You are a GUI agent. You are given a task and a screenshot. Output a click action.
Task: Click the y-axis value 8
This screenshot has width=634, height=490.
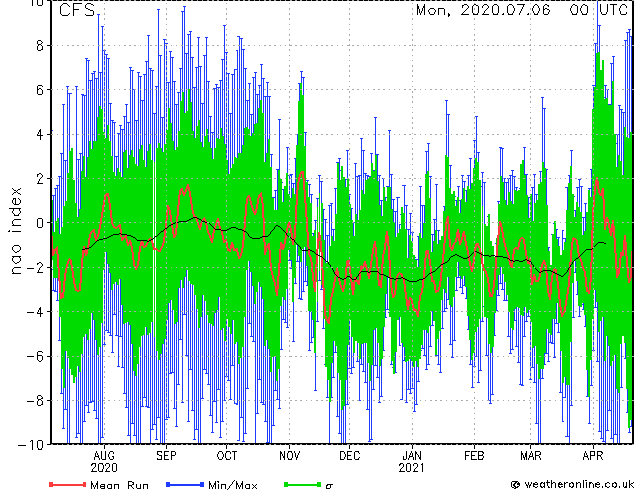coord(40,46)
